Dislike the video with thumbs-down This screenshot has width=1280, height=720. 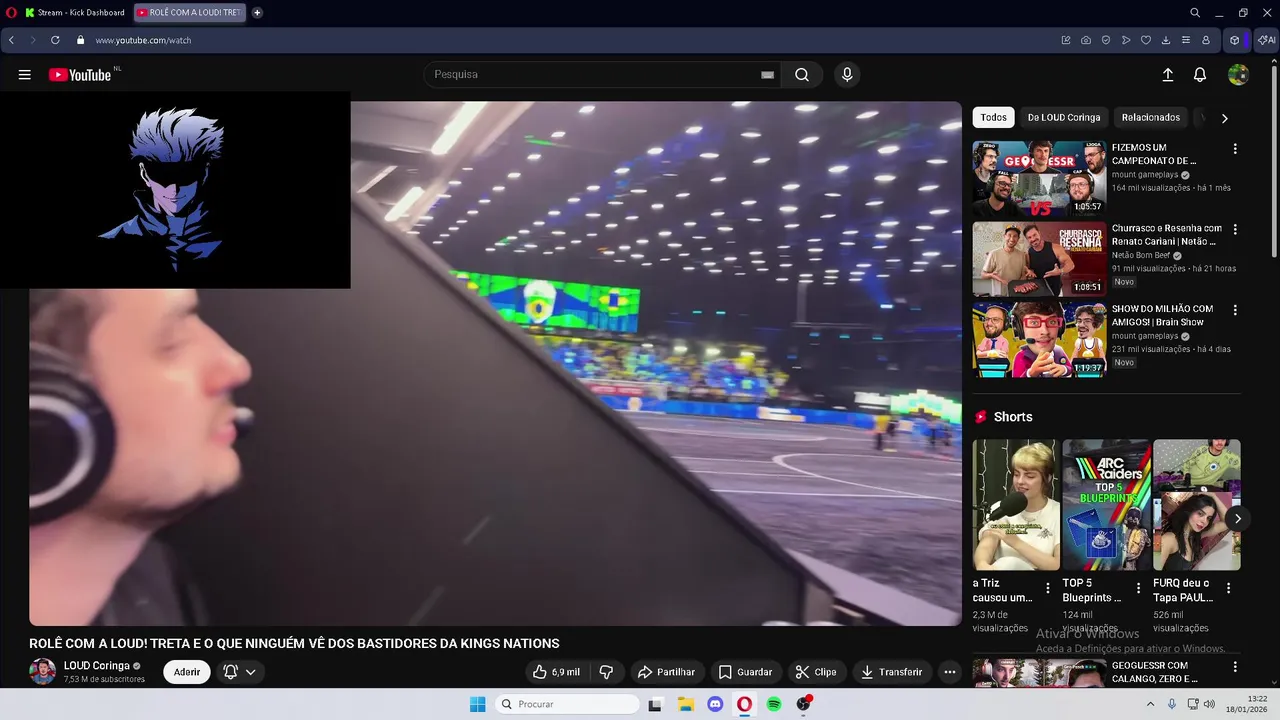(x=606, y=672)
